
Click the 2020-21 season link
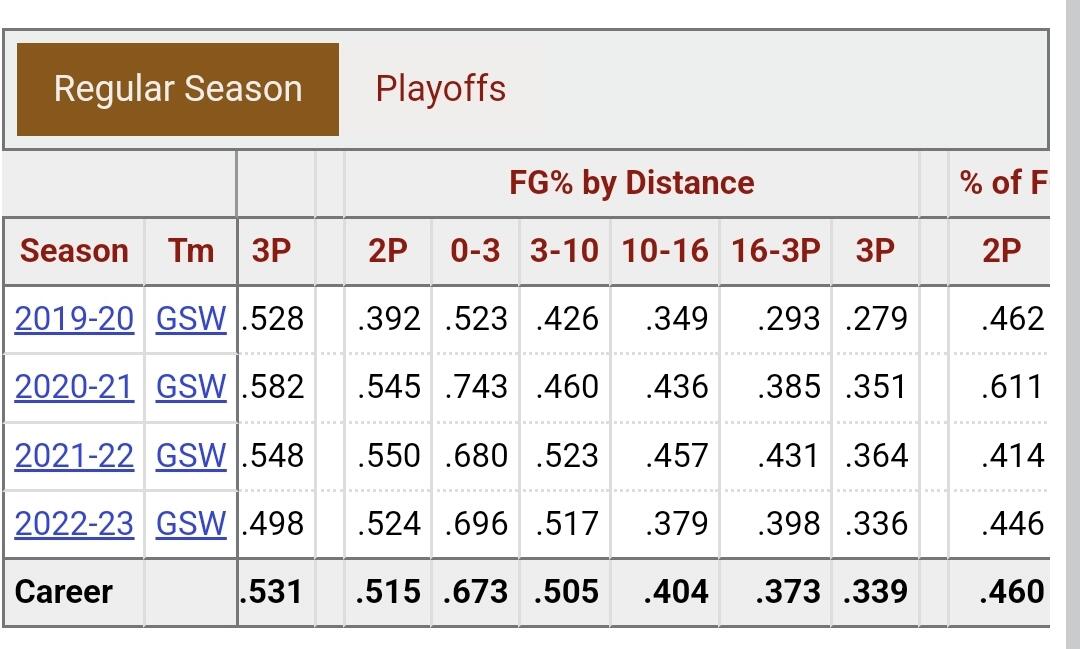(x=74, y=387)
